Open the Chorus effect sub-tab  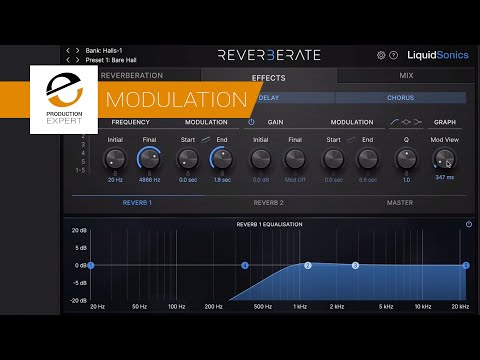pyautogui.click(x=401, y=98)
